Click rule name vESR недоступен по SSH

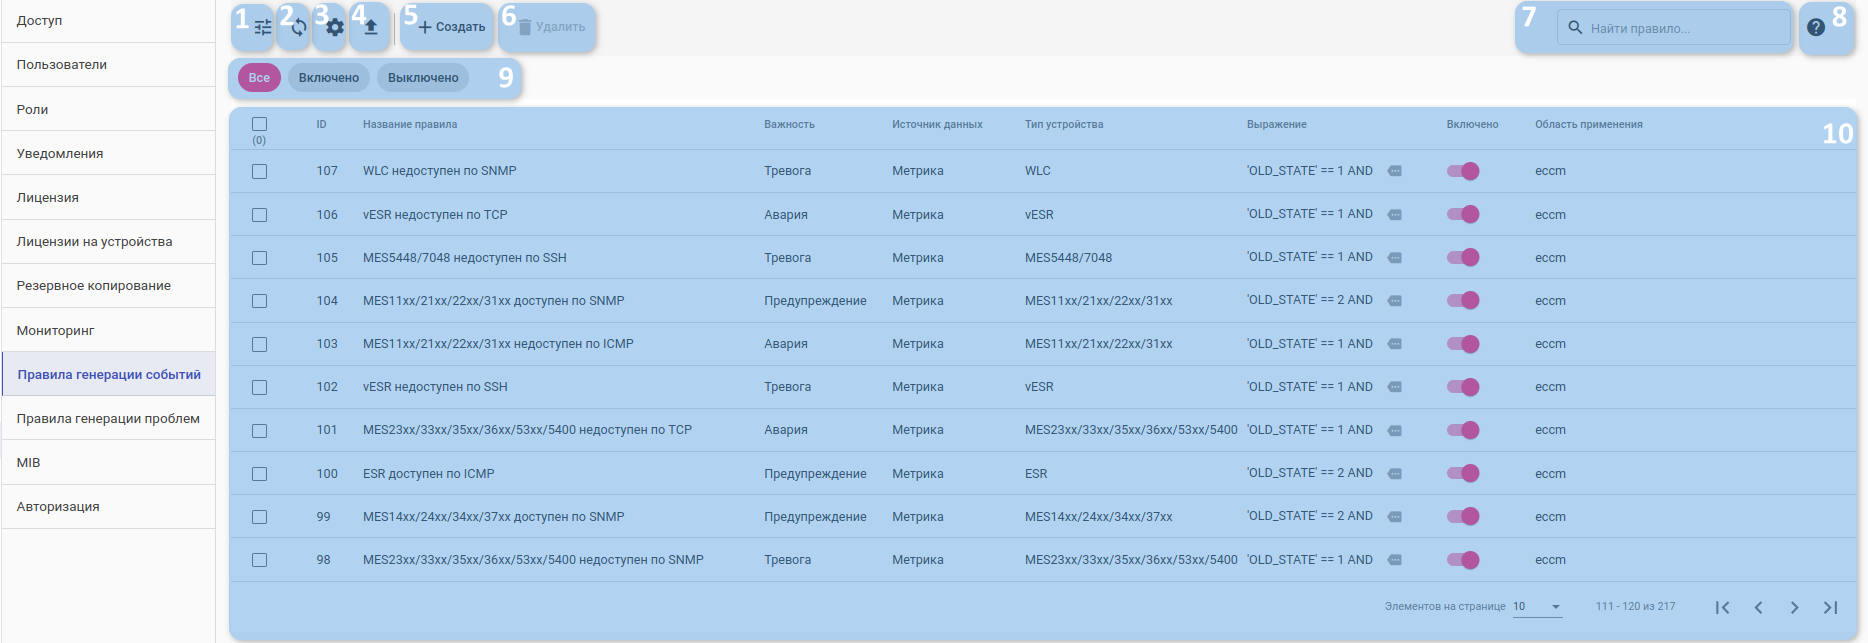[x=435, y=387]
